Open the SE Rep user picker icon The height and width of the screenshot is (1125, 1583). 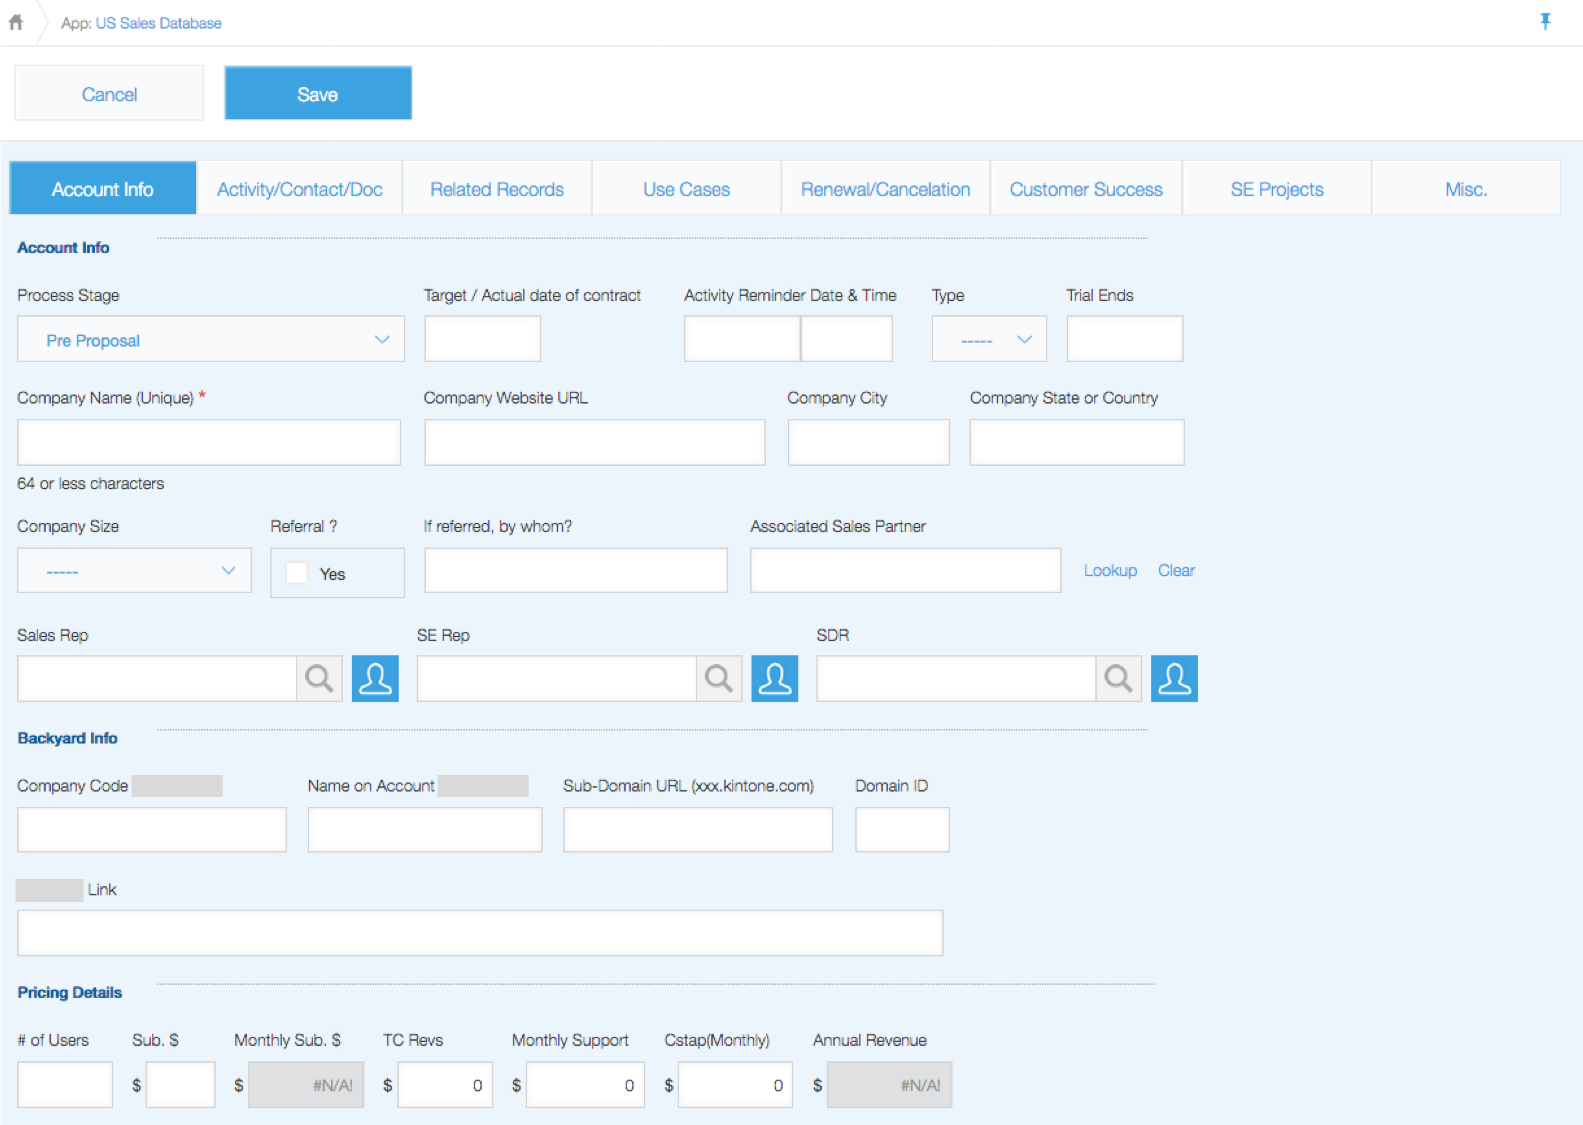pyautogui.click(x=775, y=679)
